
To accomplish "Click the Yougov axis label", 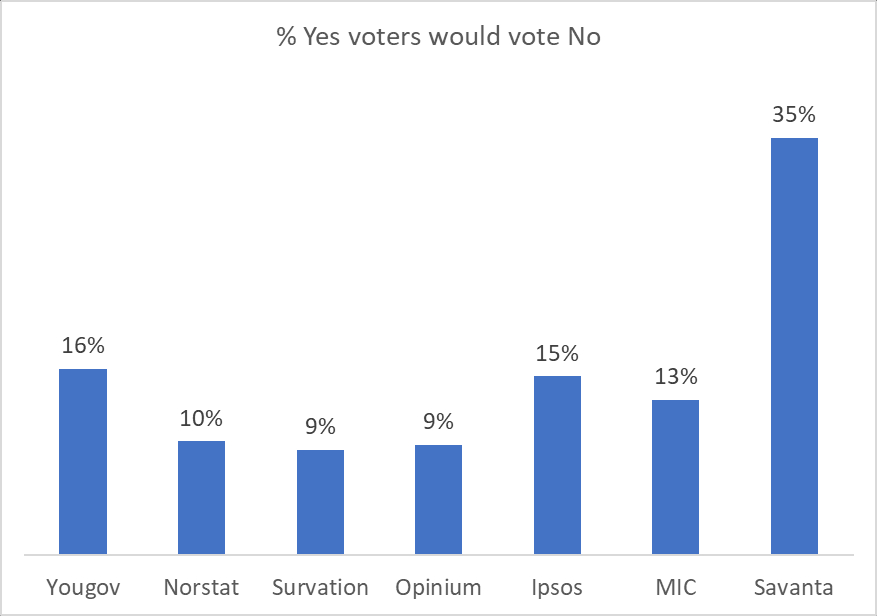I will tap(83, 587).
